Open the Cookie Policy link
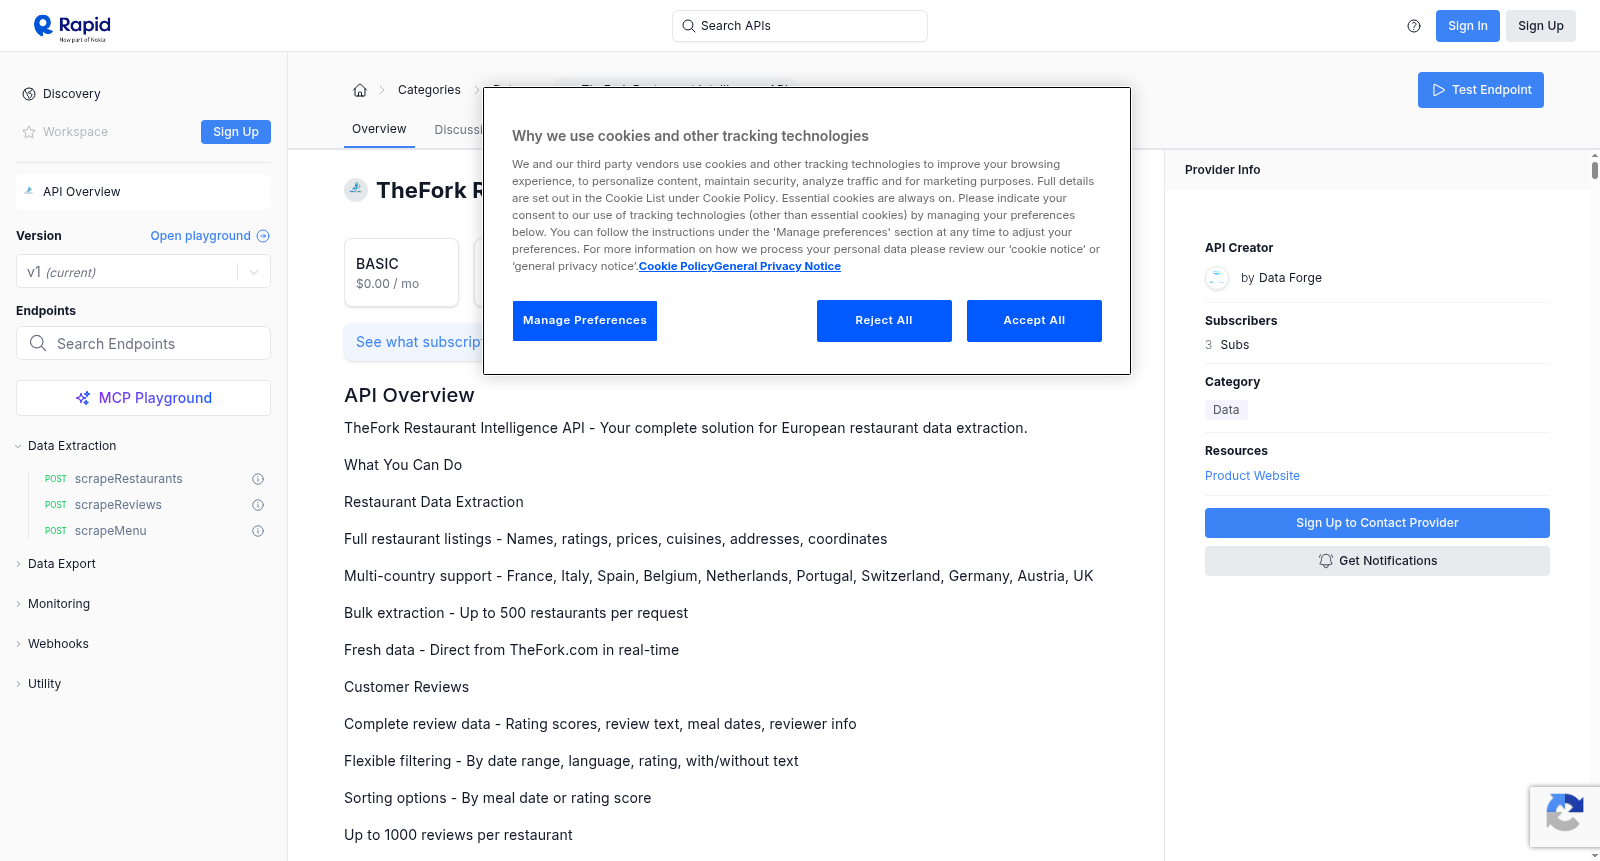The image size is (1600, 861). tap(676, 266)
